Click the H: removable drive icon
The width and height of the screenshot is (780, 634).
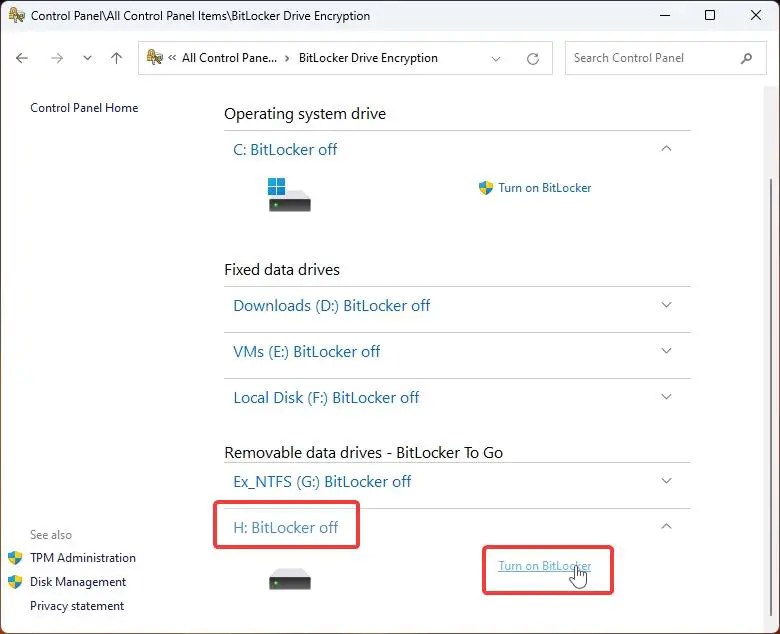(x=290, y=579)
